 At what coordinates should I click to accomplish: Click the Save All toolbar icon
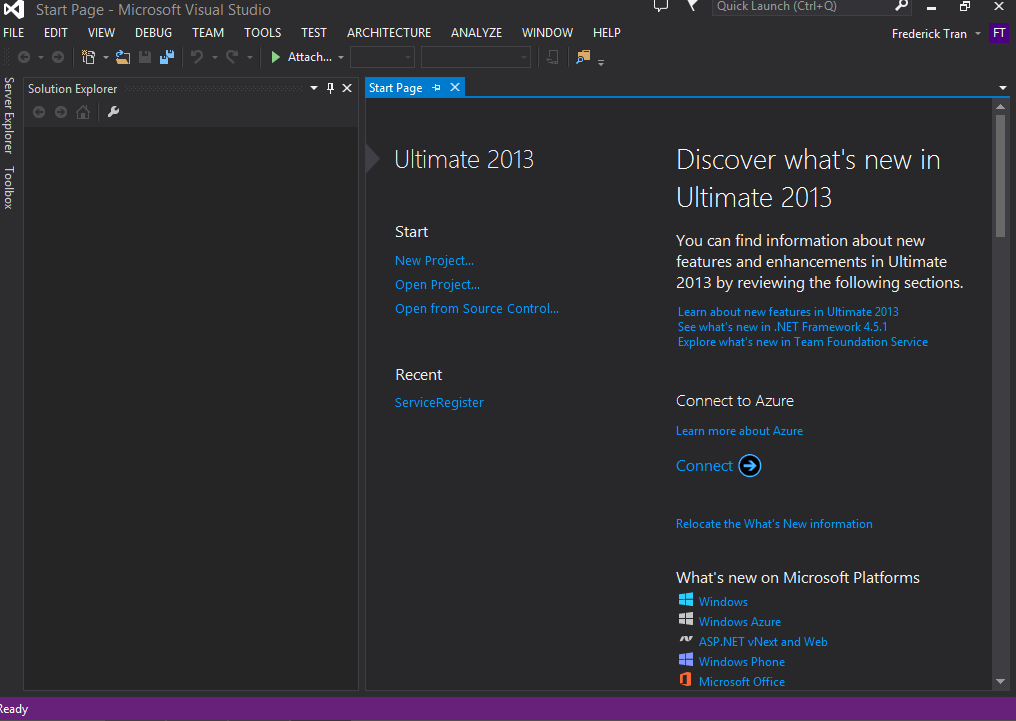click(167, 58)
